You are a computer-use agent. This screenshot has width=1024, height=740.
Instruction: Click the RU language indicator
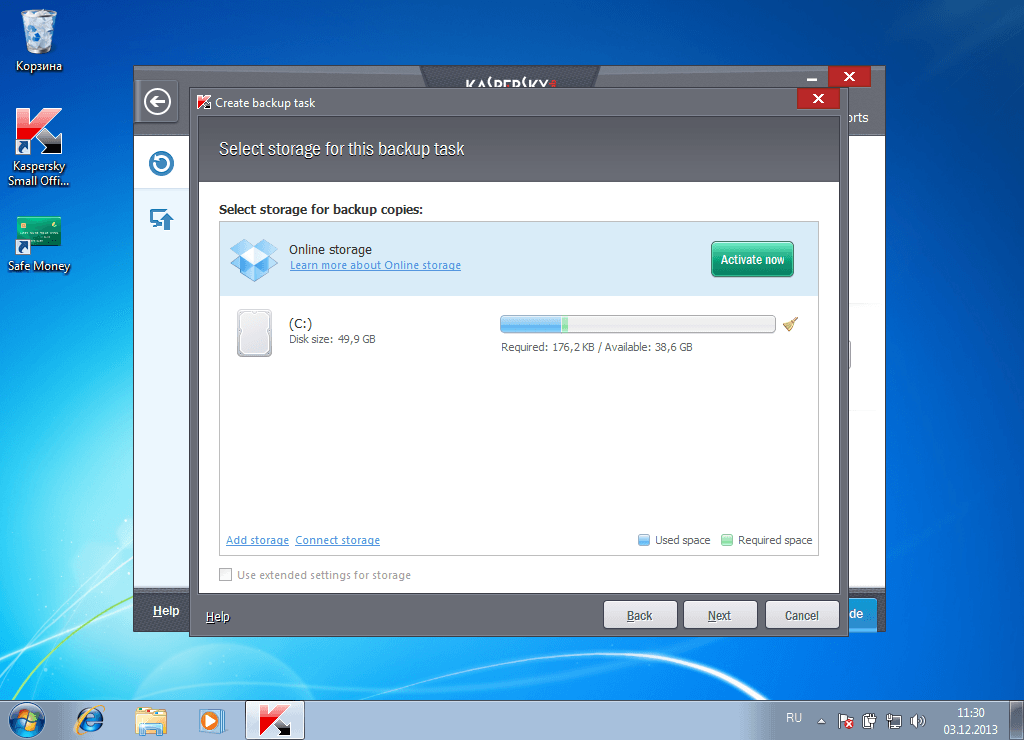coord(793,718)
